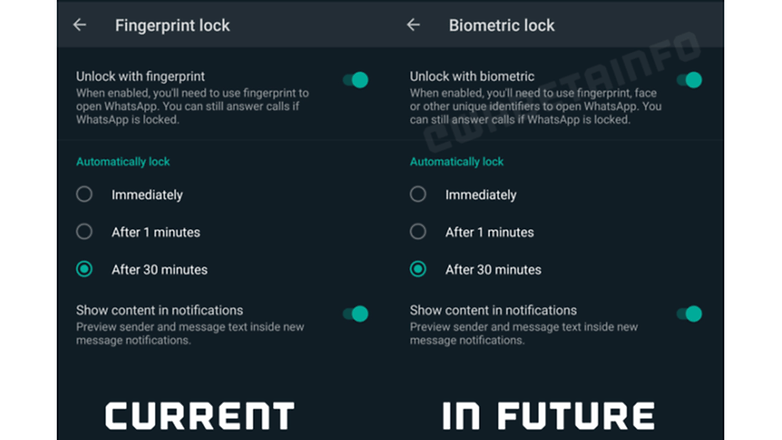Select Immediately under Biometric lock
This screenshot has height=440, width=782.
point(418,194)
